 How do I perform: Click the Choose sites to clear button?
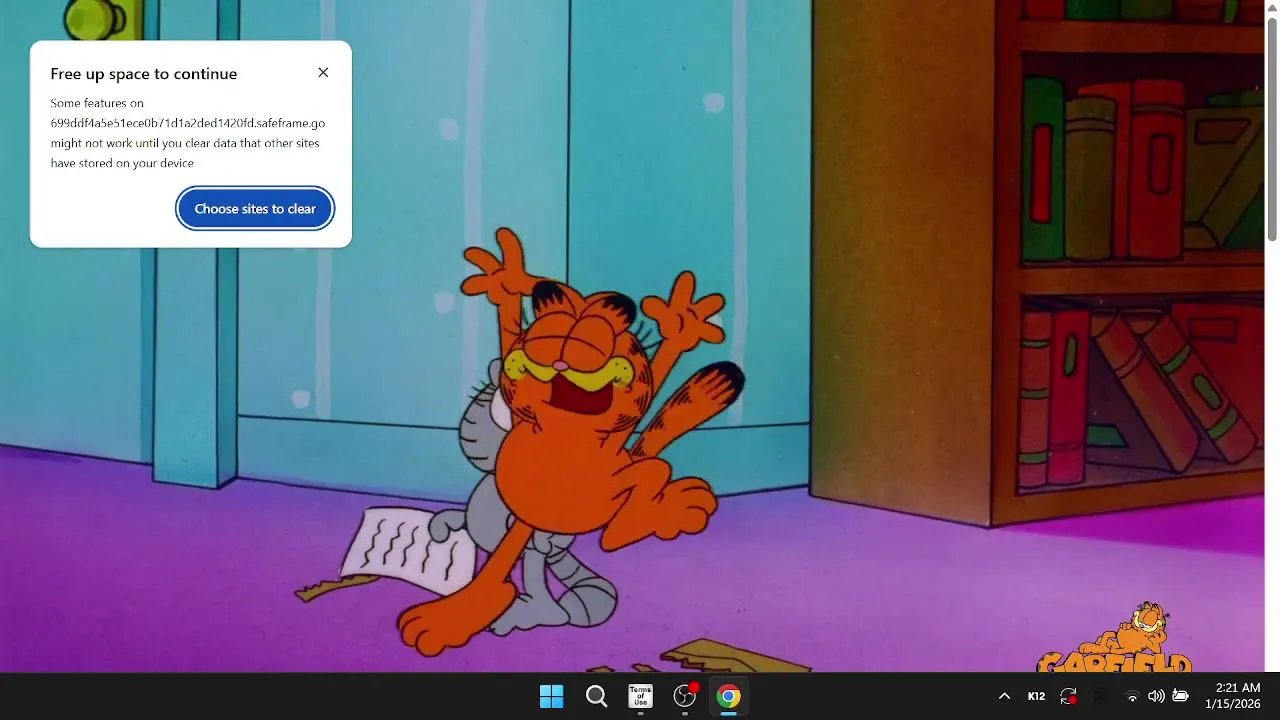(x=255, y=209)
